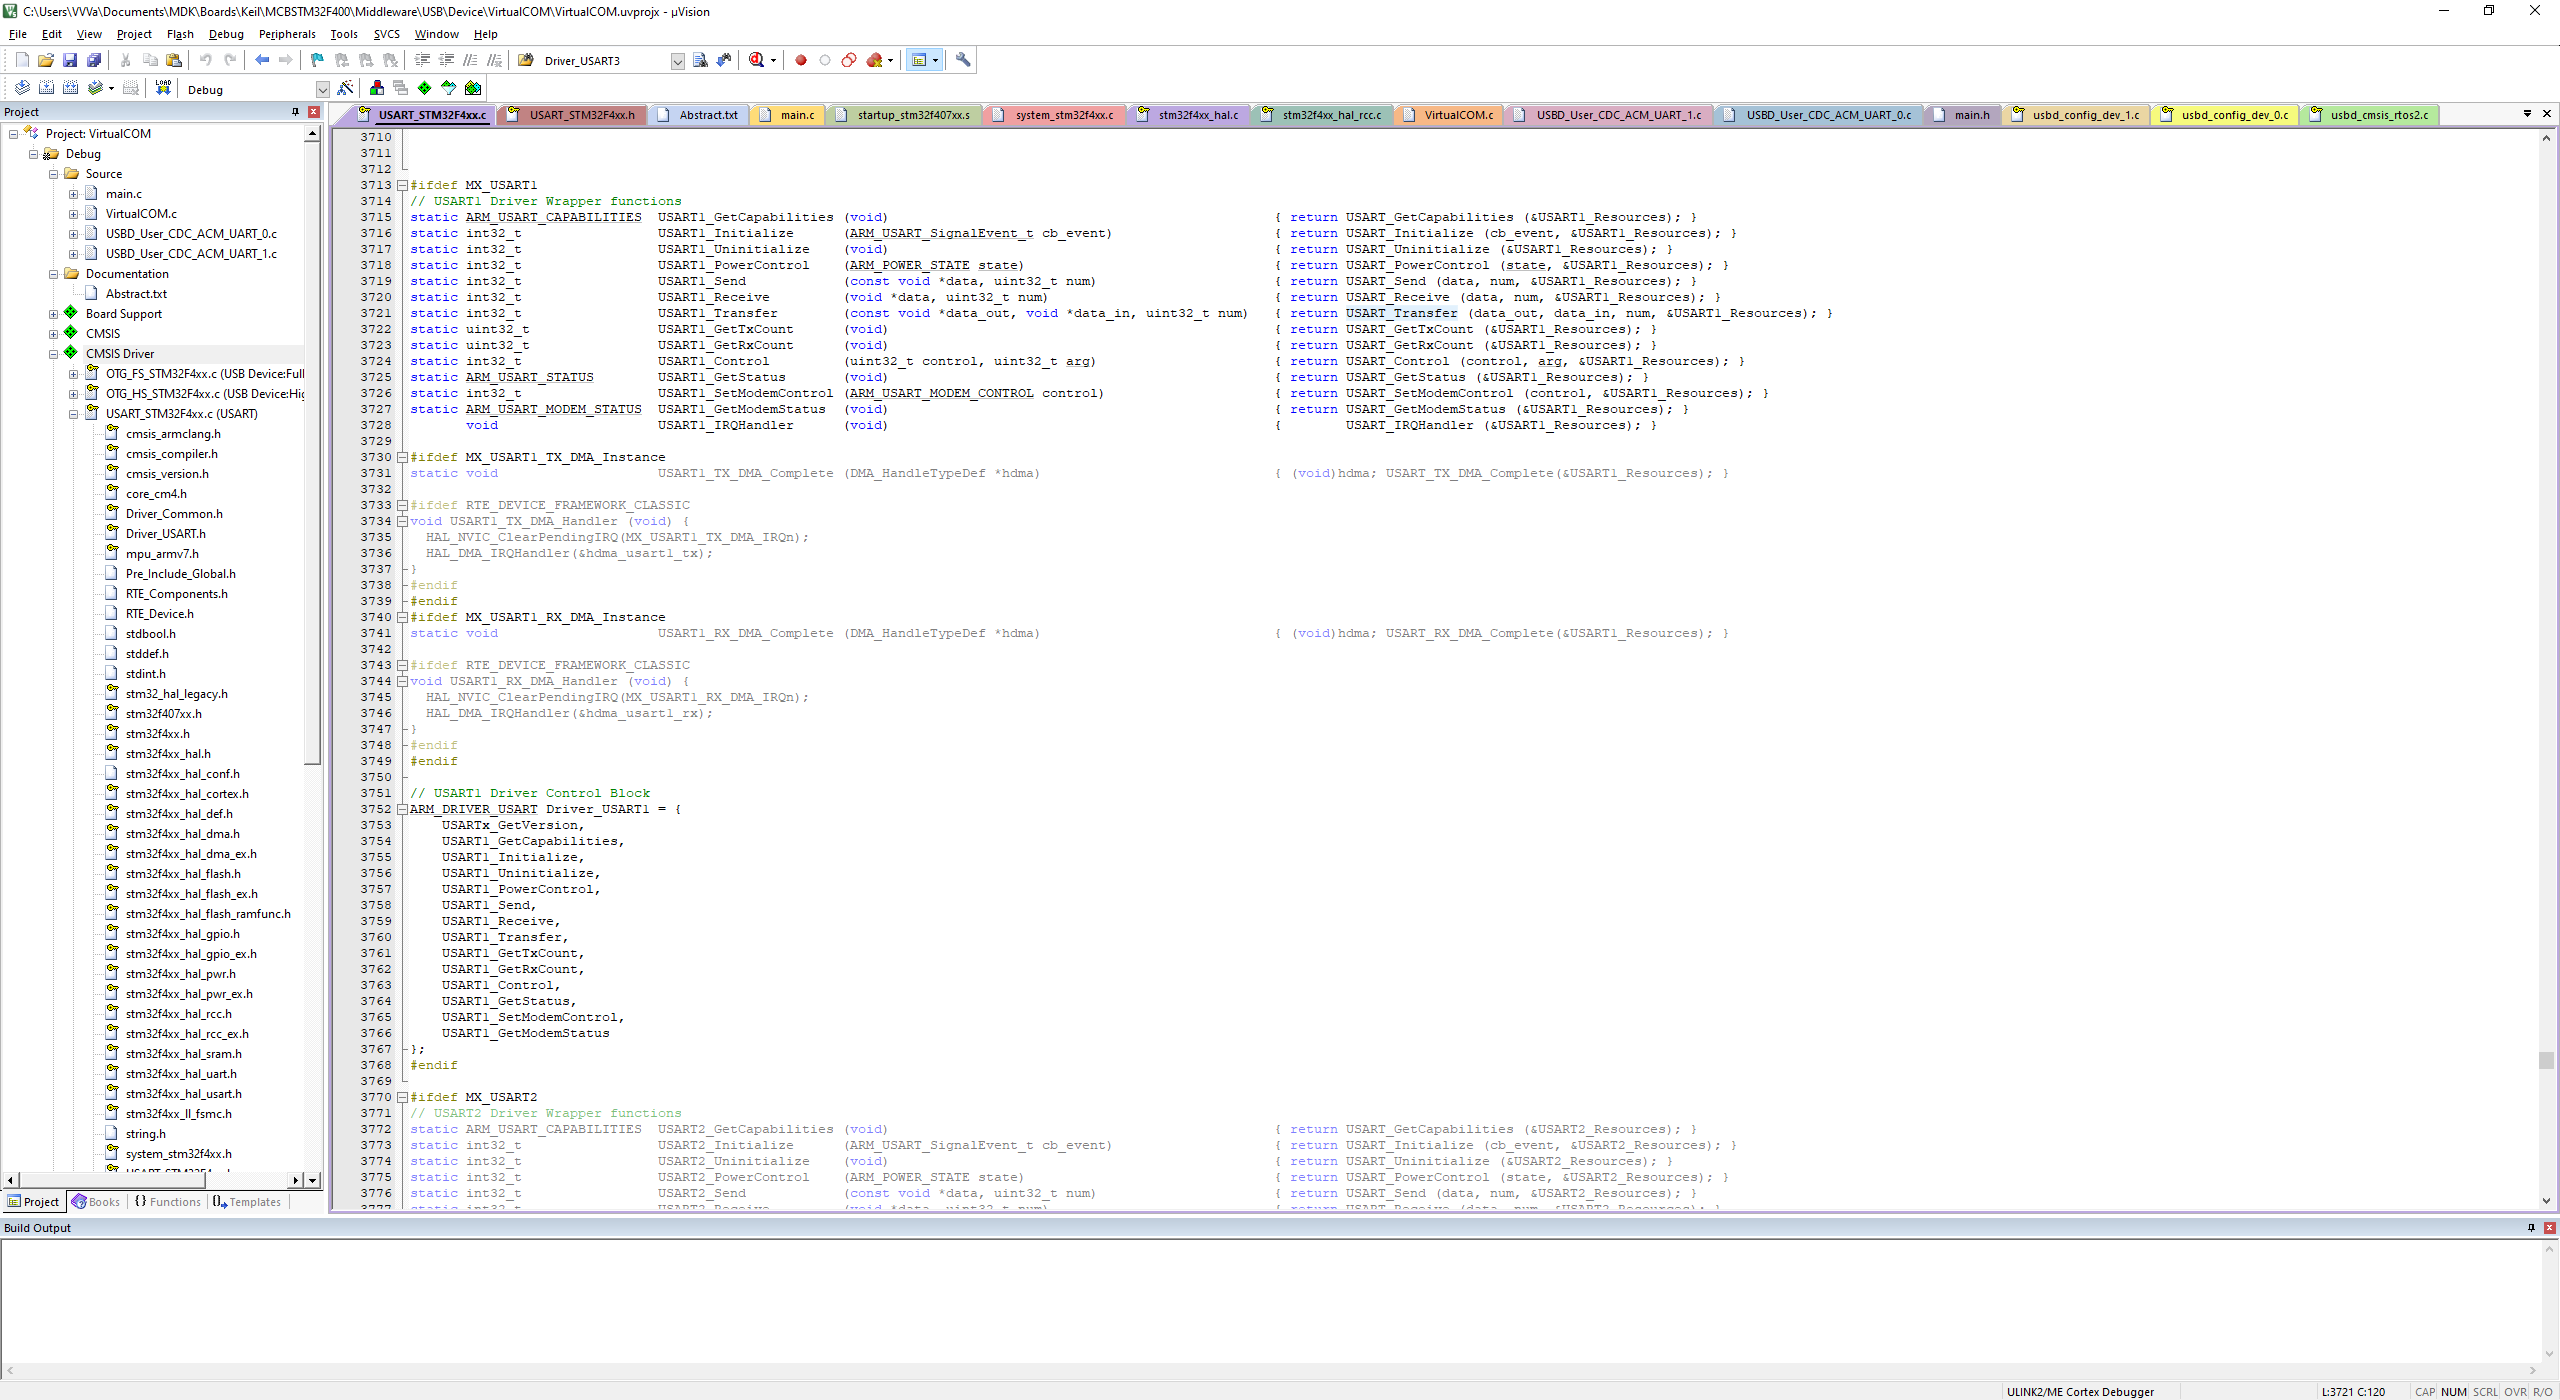Screen dimensions: 2560x1400
Task: Toggle the bookmark flag icon
Action: pyautogui.click(x=317, y=60)
